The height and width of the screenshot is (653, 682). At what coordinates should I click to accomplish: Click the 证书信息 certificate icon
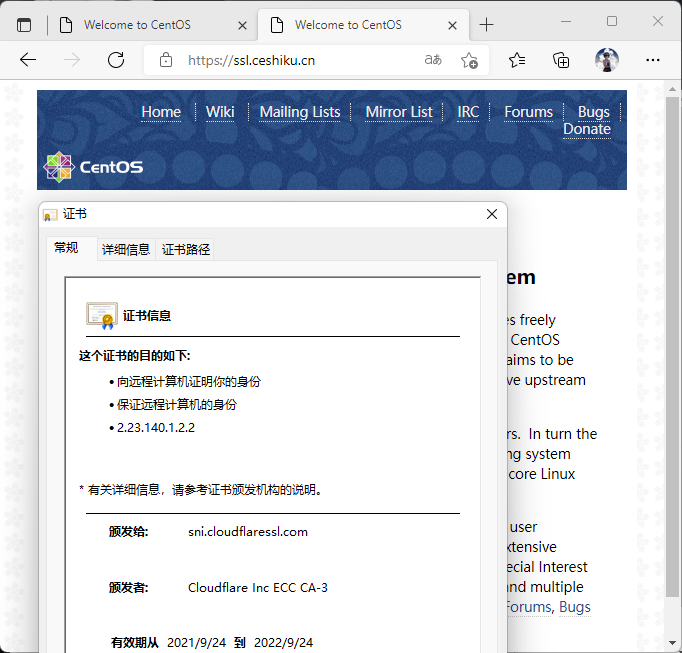(102, 315)
